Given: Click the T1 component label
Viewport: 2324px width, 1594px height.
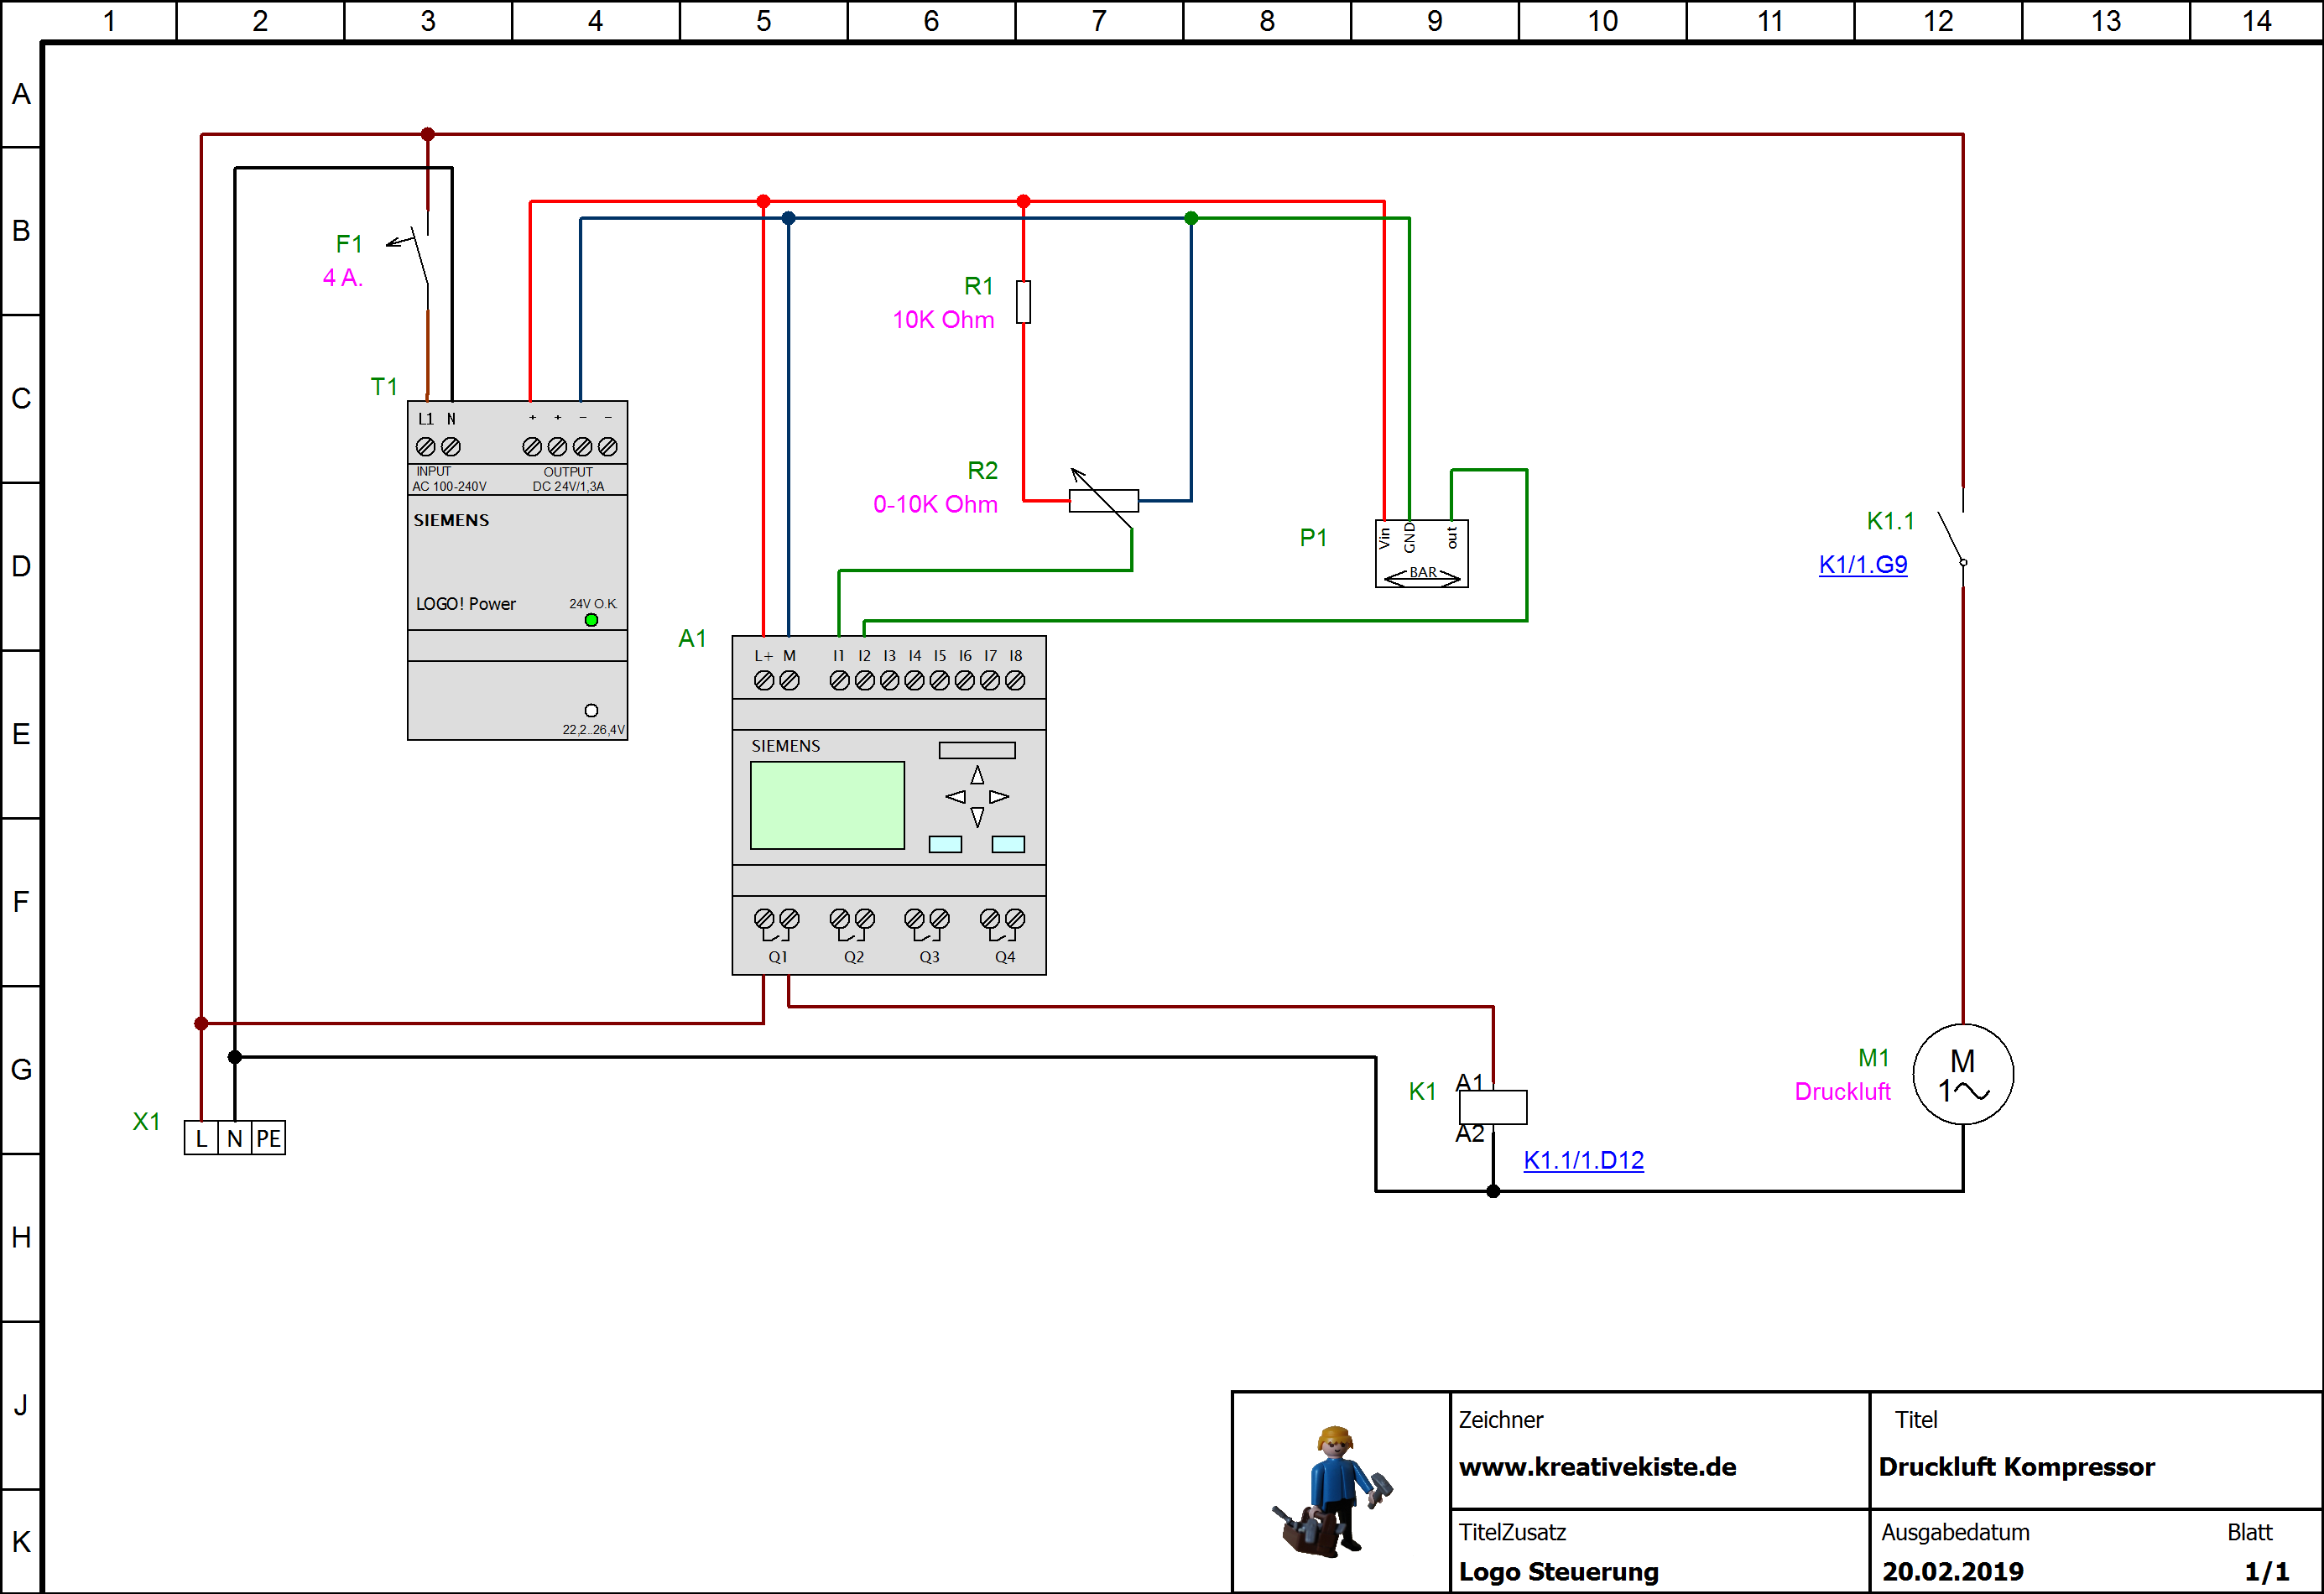Looking at the screenshot, I should tap(384, 387).
